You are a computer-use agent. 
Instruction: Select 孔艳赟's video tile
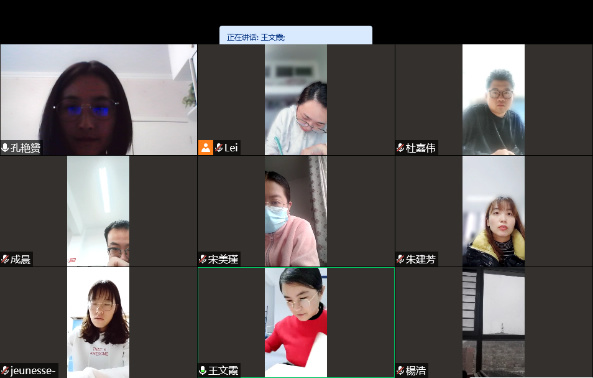coord(98,99)
